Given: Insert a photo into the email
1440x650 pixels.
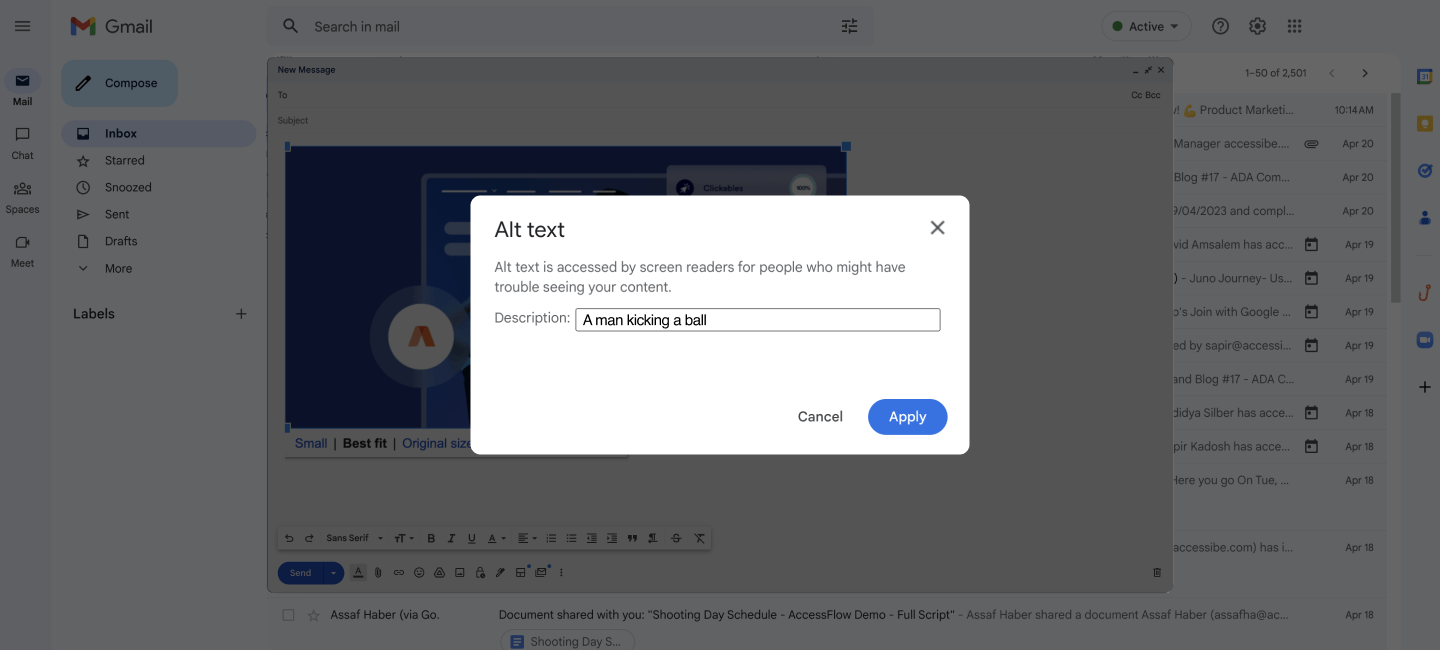Looking at the screenshot, I should tap(460, 571).
